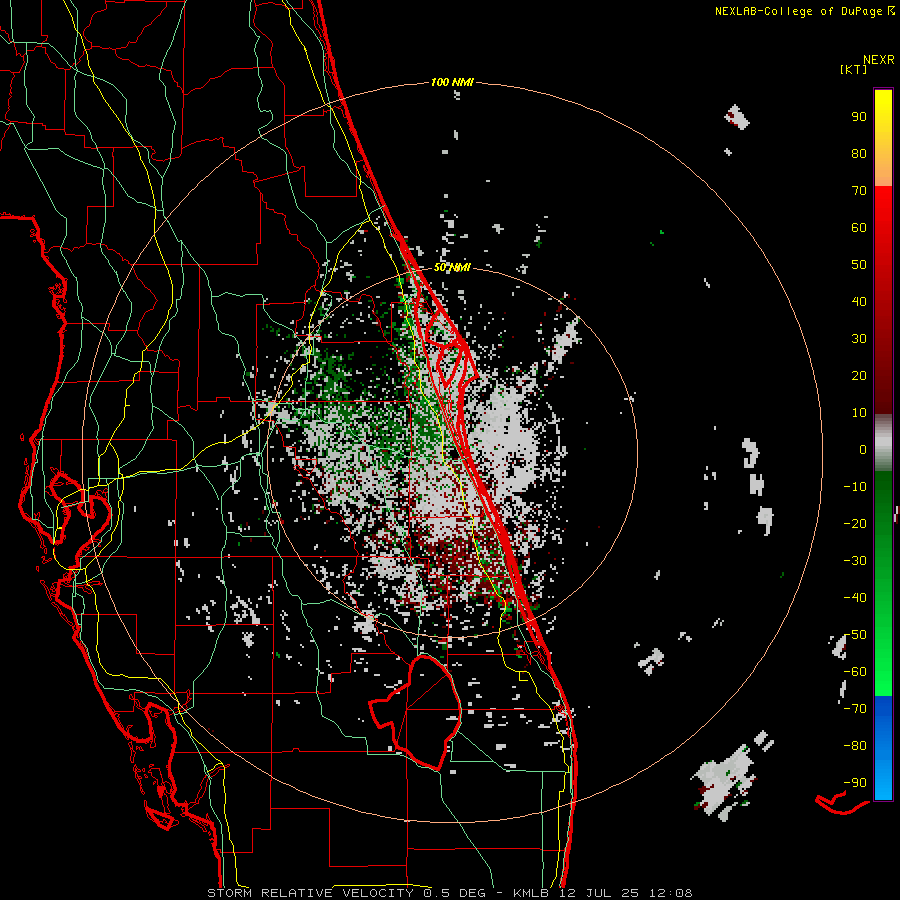Click the -40 value on velocity scale
This screenshot has height=900, width=900.
pos(855,598)
